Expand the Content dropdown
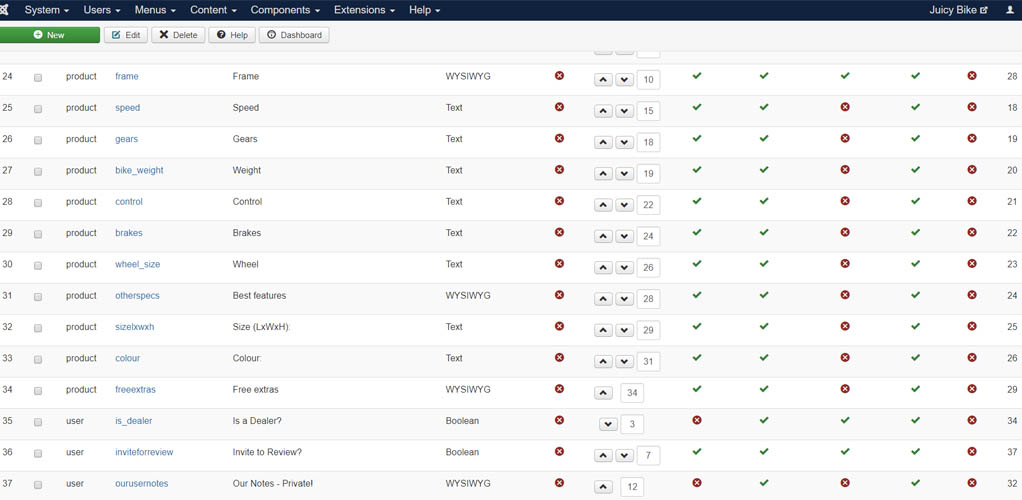This screenshot has height=500, width=1022. pos(213,10)
